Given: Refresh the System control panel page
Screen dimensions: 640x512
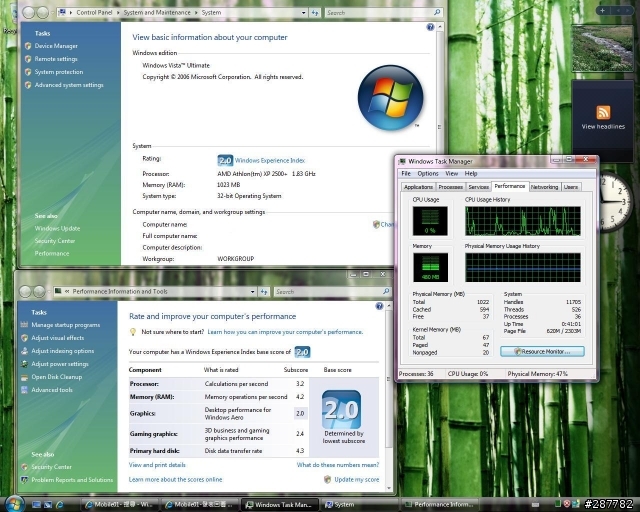Looking at the screenshot, I should click(315, 13).
